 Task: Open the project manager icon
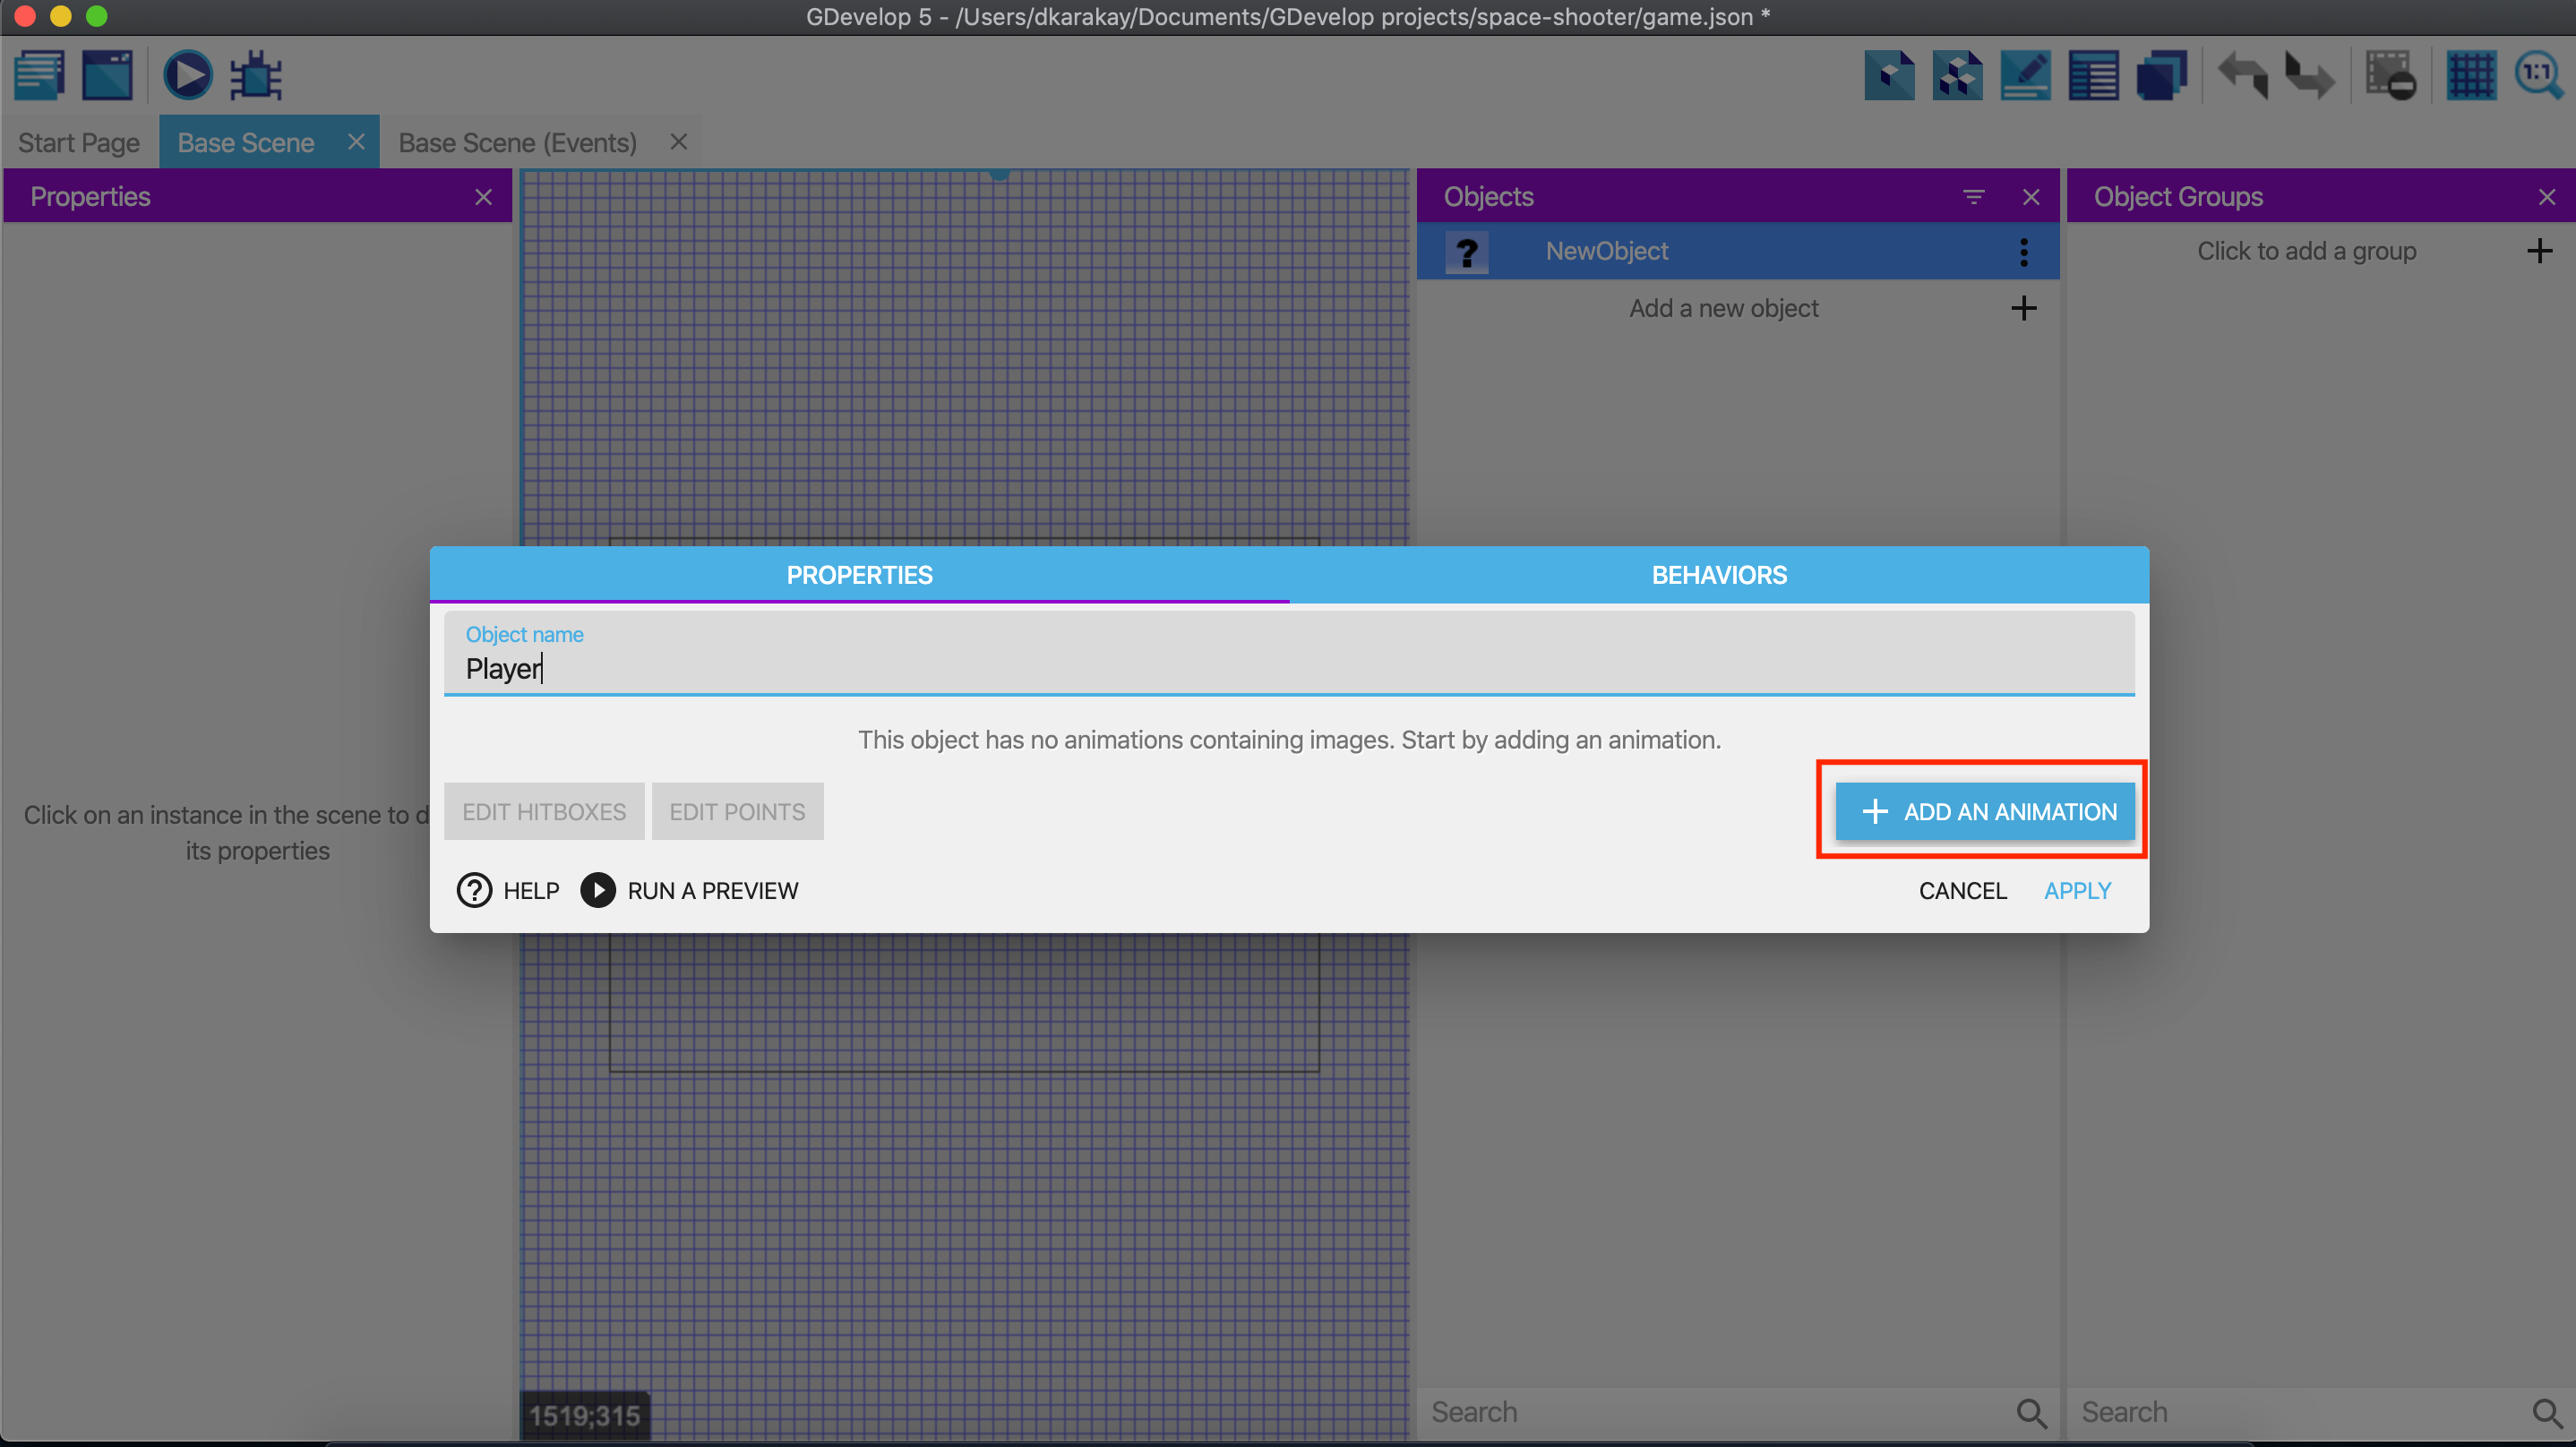click(x=40, y=75)
